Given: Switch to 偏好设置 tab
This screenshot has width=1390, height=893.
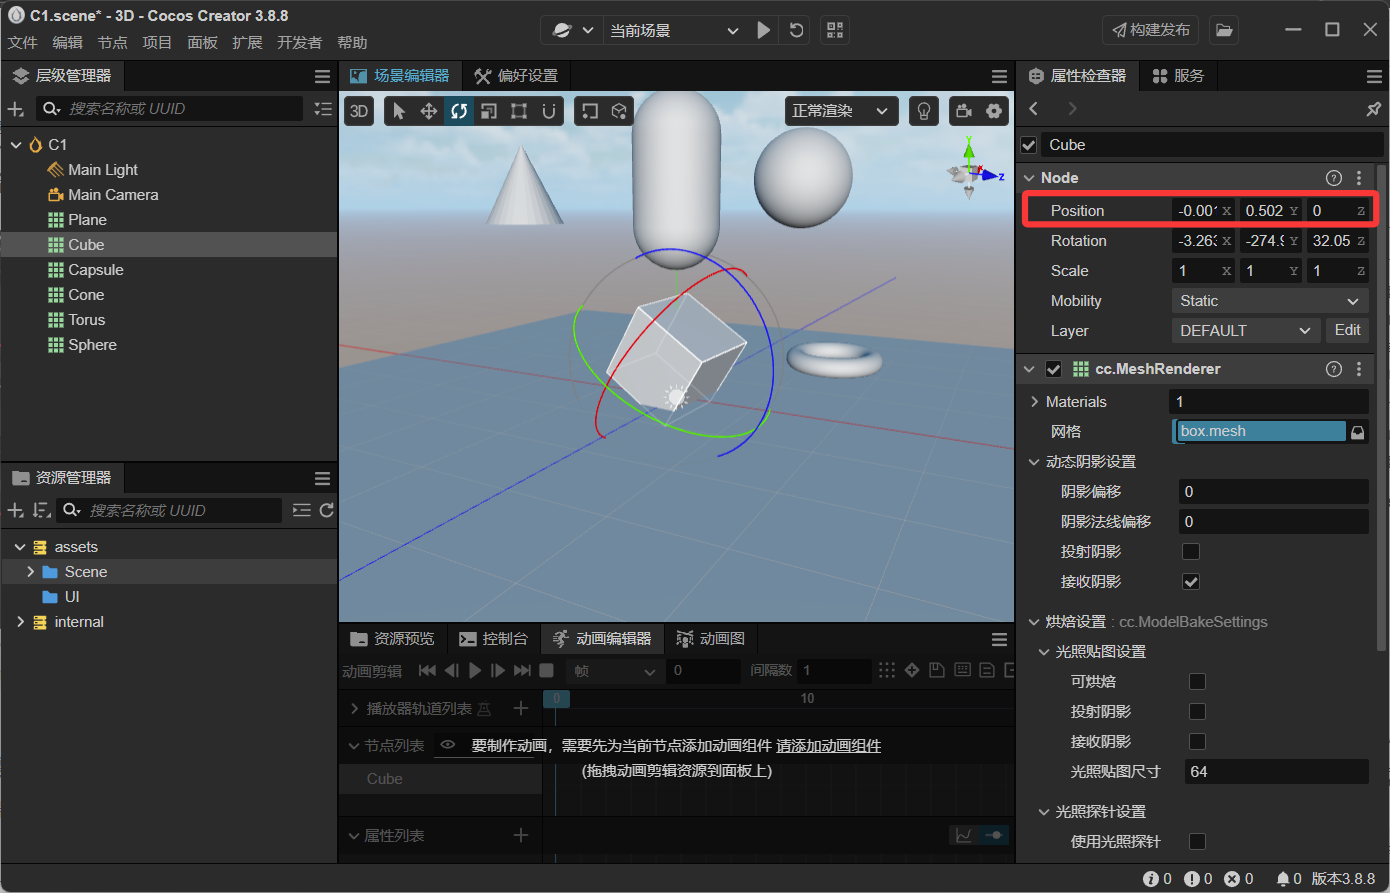Looking at the screenshot, I should [517, 76].
